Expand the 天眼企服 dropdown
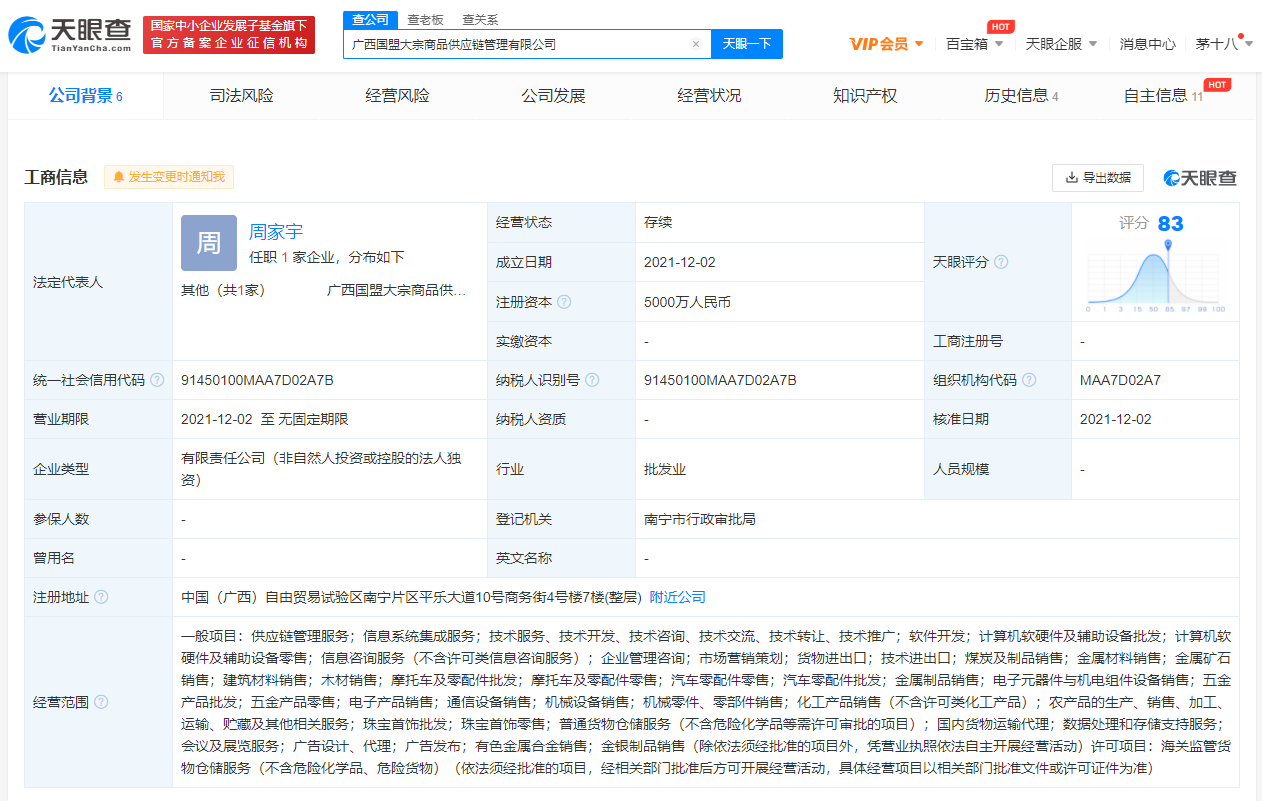Viewport: 1262px width, 801px height. coord(1061,44)
